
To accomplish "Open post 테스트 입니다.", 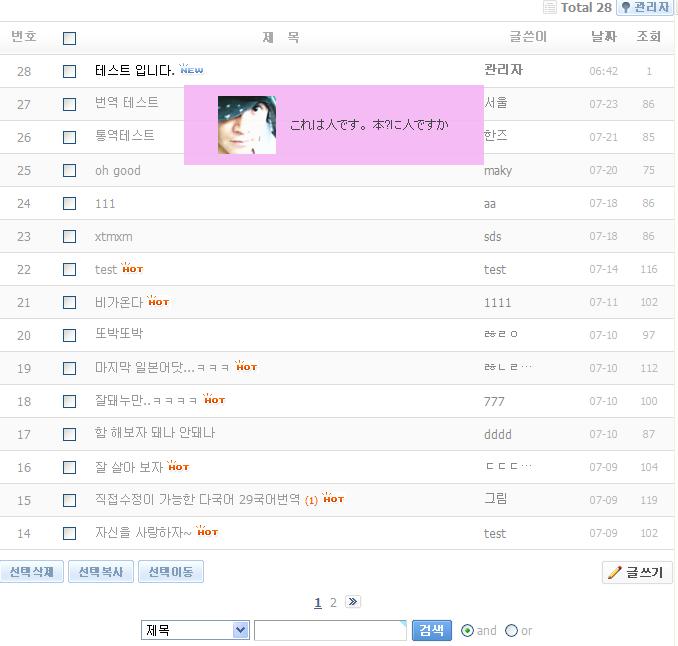I will [135, 70].
